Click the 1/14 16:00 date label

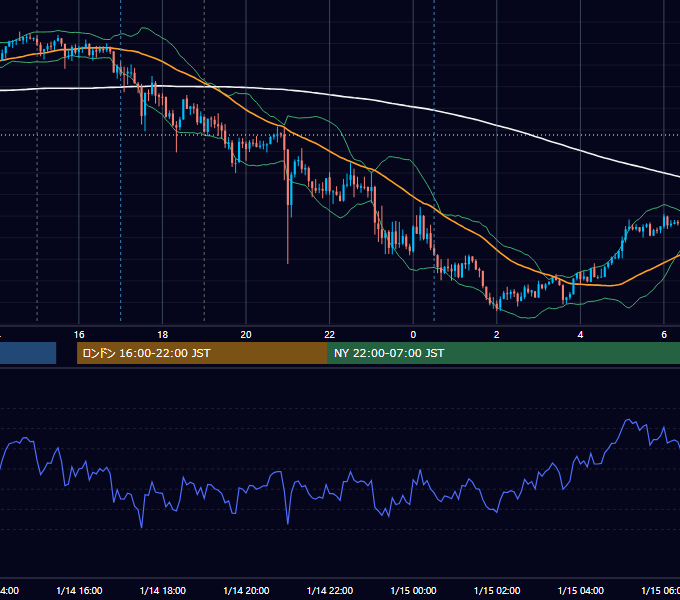click(x=79, y=590)
